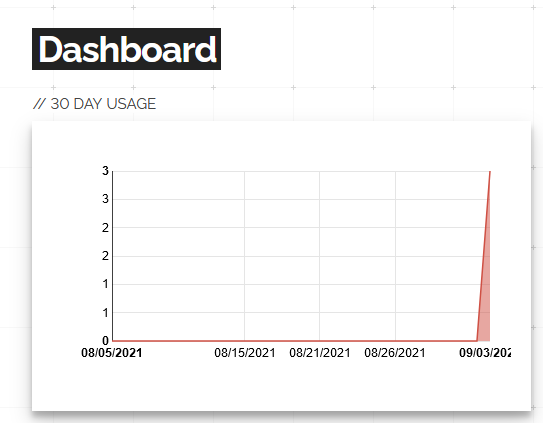Viewport: 543px width, 423px height.
Task: Select the 08/26/2021 date label
Action: pyautogui.click(x=395, y=353)
